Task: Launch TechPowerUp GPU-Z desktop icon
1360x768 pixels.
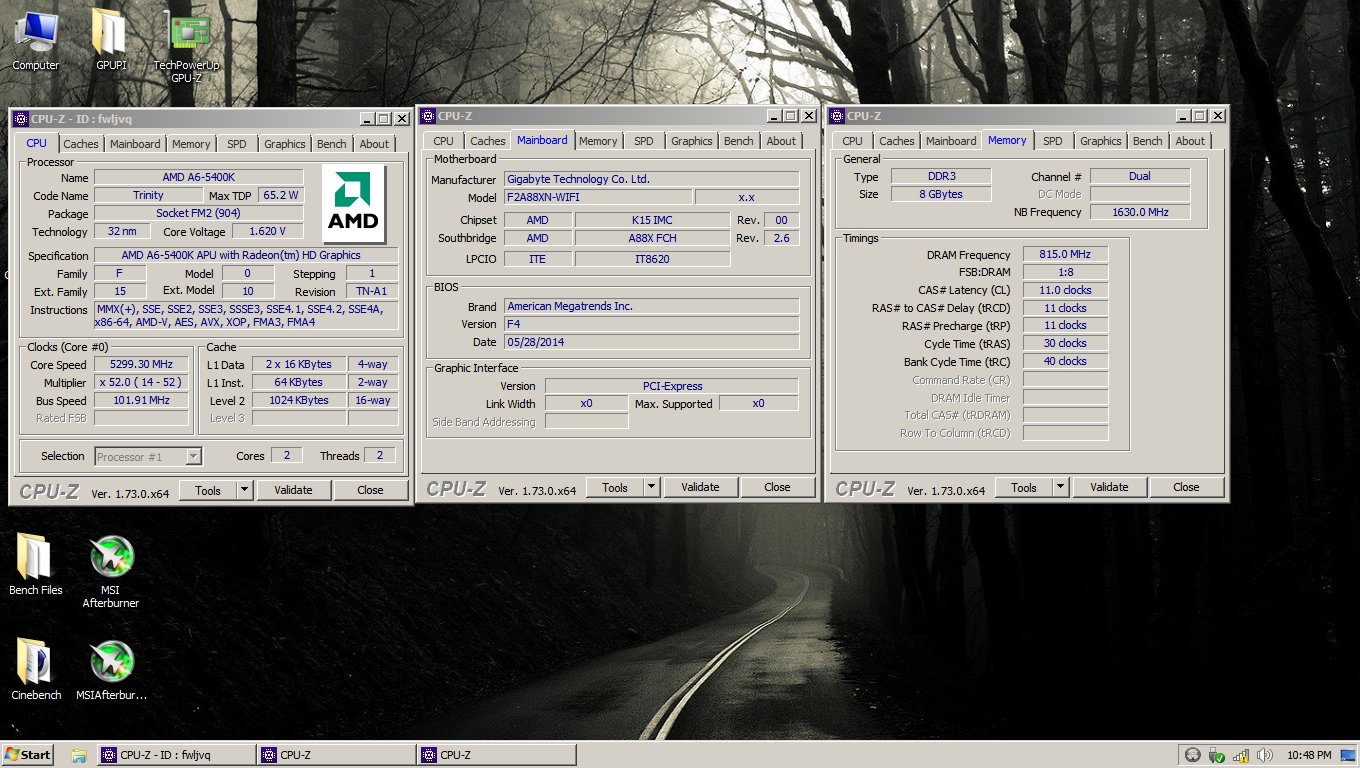Action: click(x=186, y=47)
